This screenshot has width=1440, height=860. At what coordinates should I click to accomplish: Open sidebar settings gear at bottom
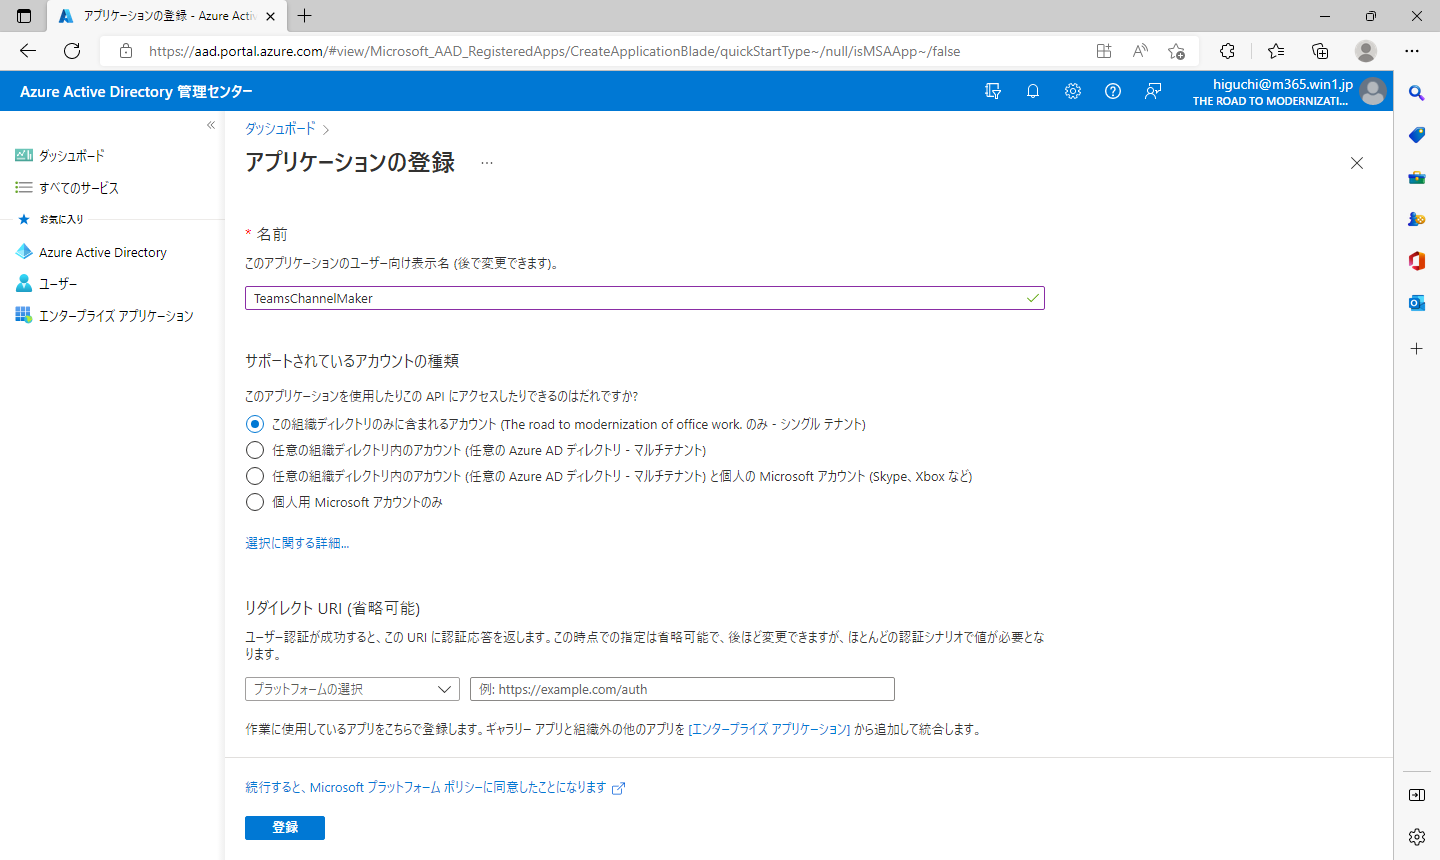tap(1417, 837)
